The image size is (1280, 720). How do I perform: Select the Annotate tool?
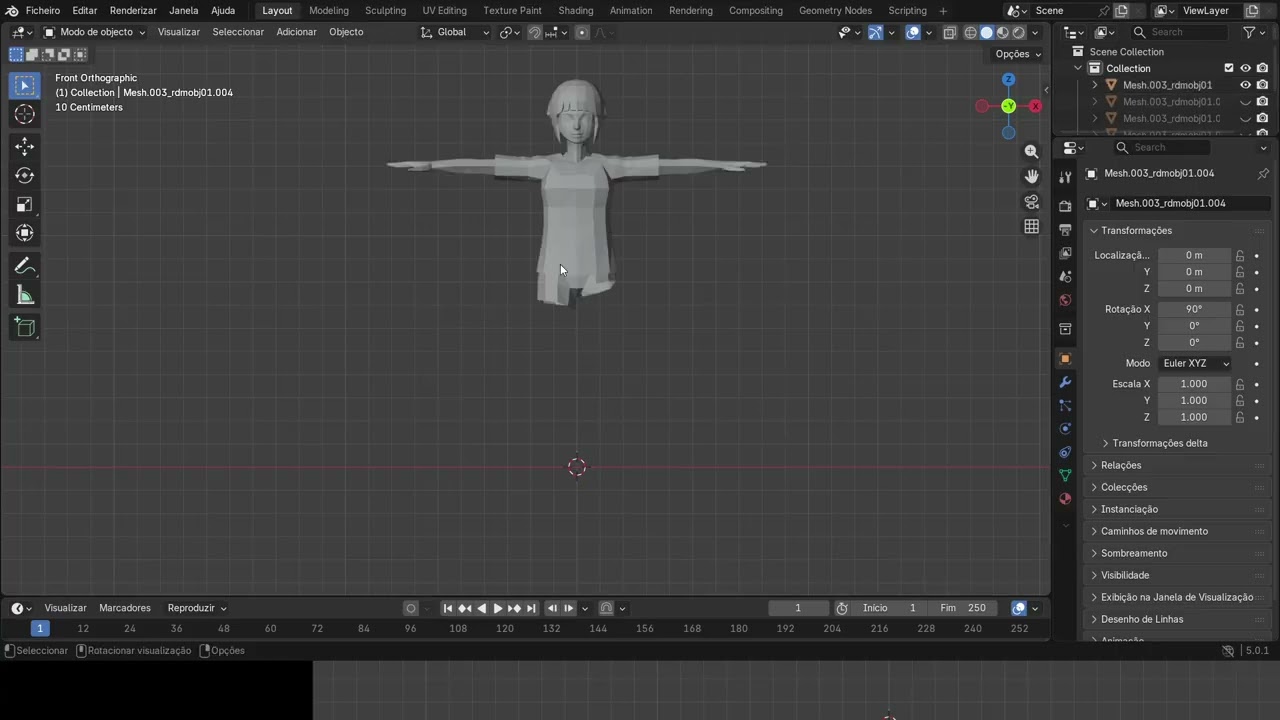tap(25, 266)
